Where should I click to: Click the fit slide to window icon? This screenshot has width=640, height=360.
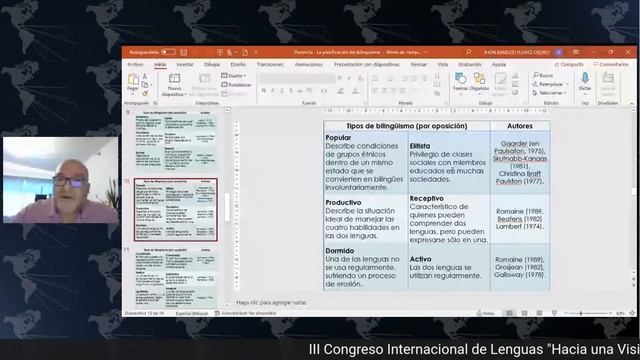click(632, 313)
